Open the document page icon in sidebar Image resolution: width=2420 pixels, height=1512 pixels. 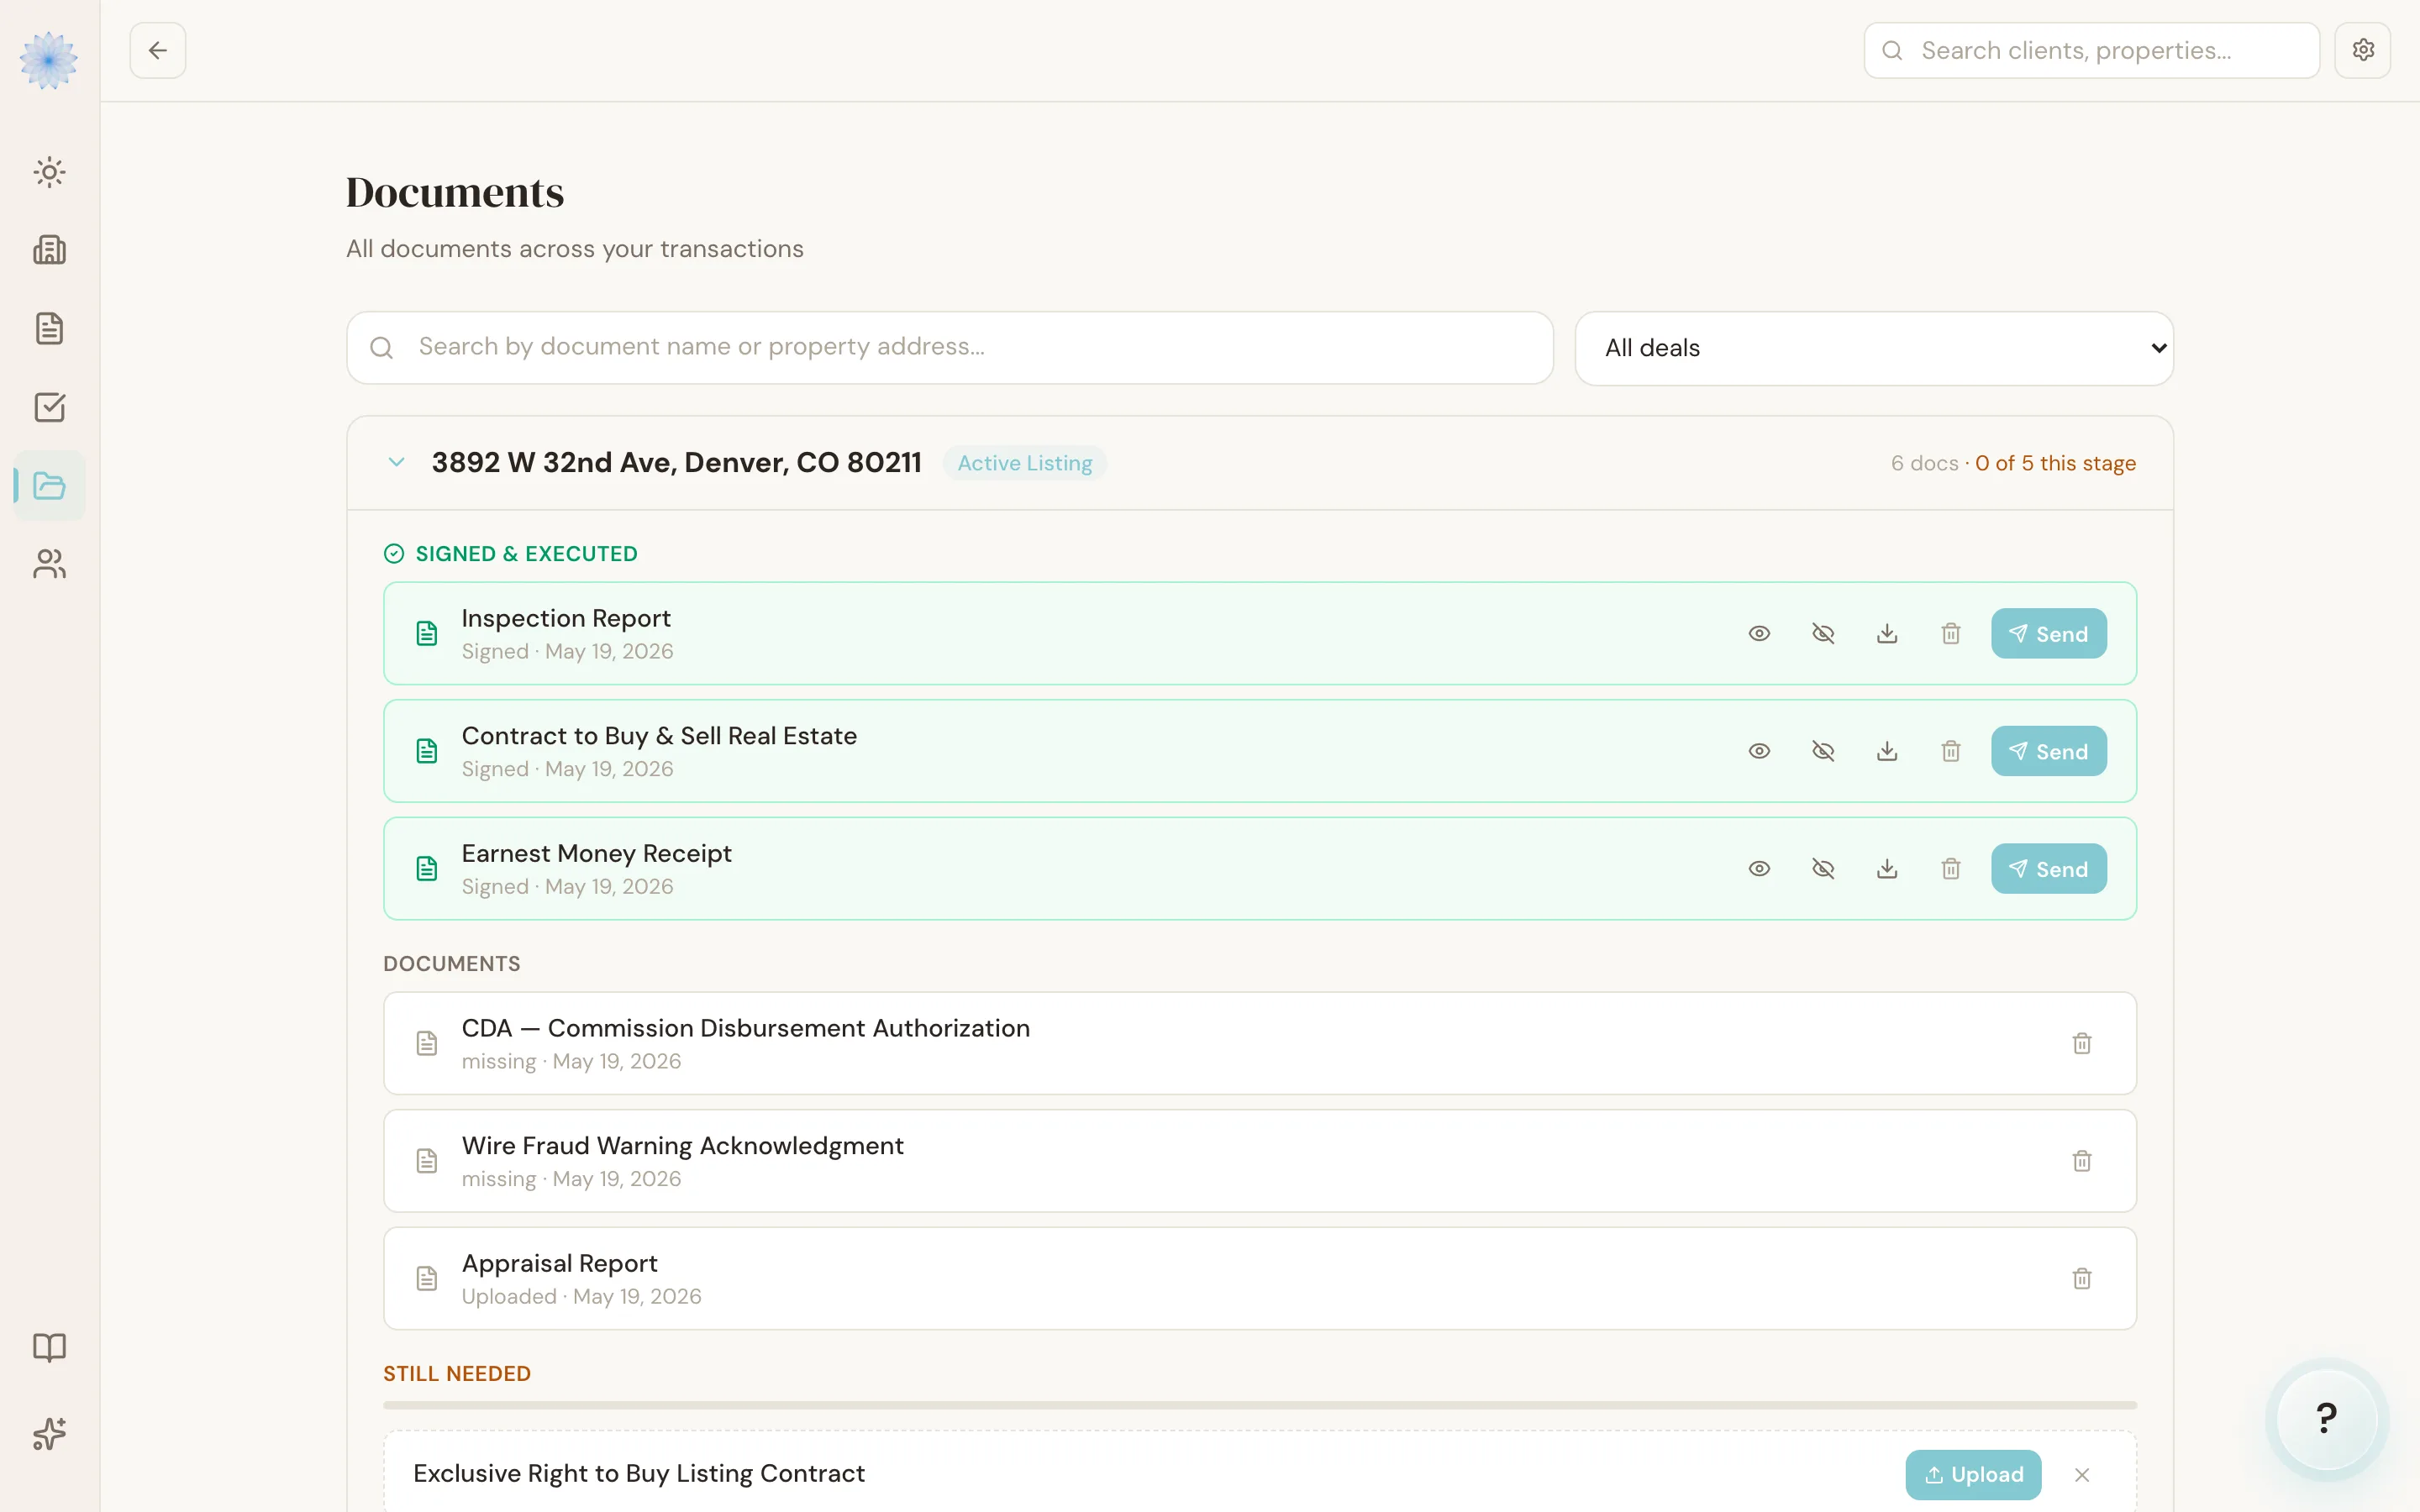pyautogui.click(x=49, y=328)
